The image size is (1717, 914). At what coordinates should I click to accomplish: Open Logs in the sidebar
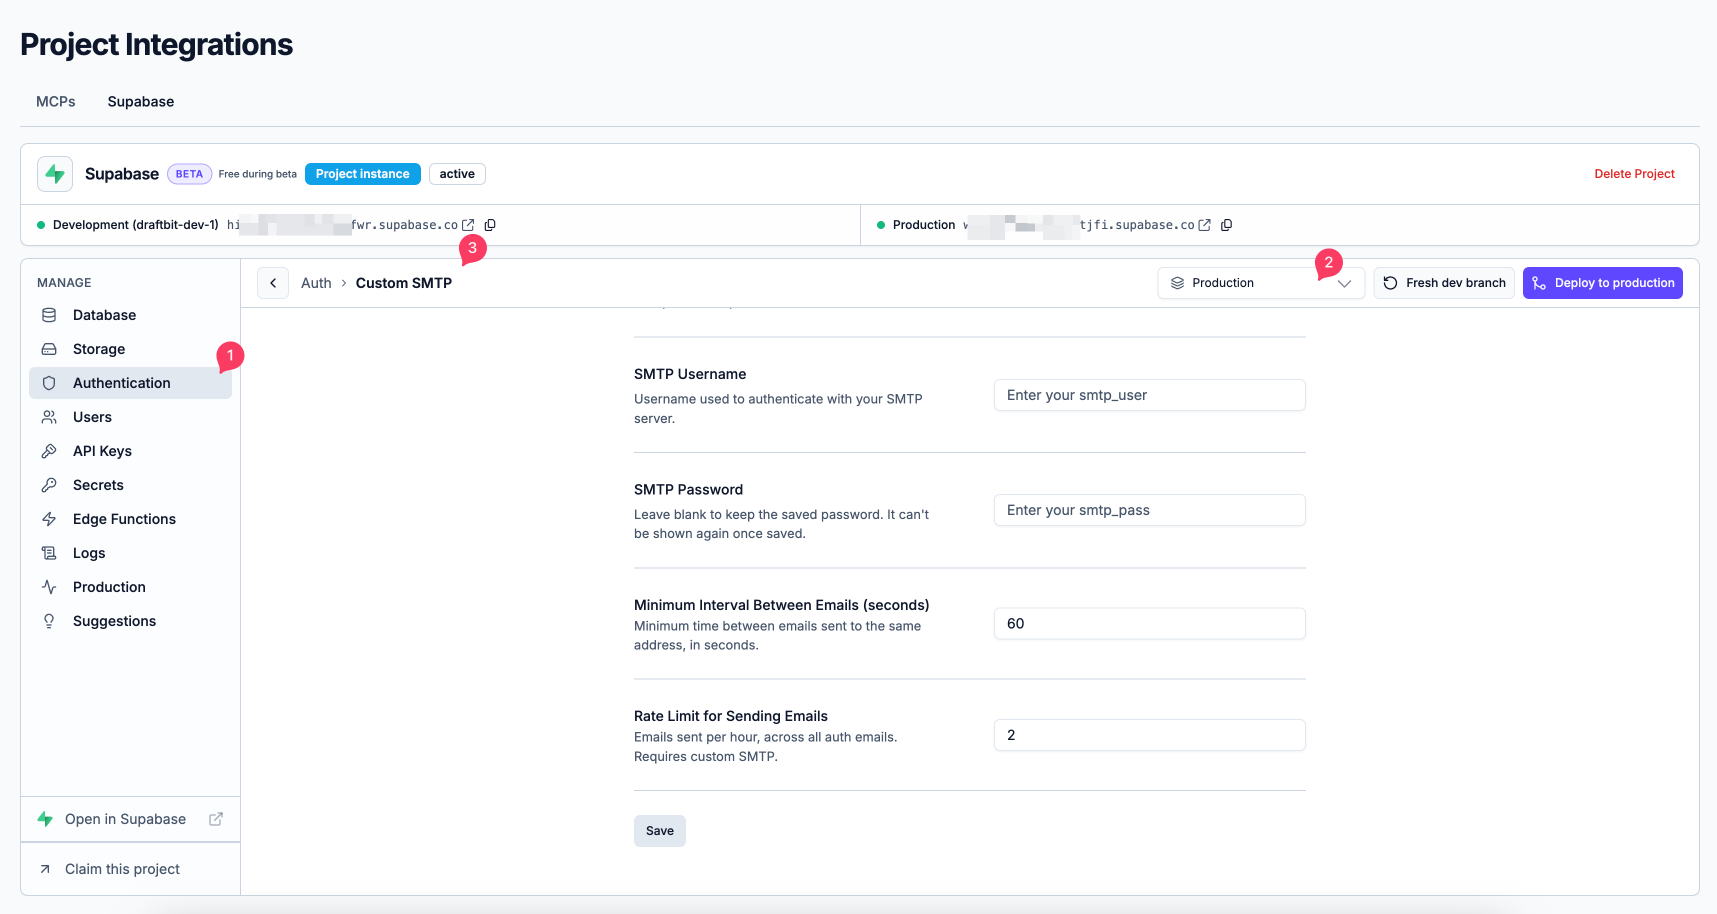tap(130, 553)
